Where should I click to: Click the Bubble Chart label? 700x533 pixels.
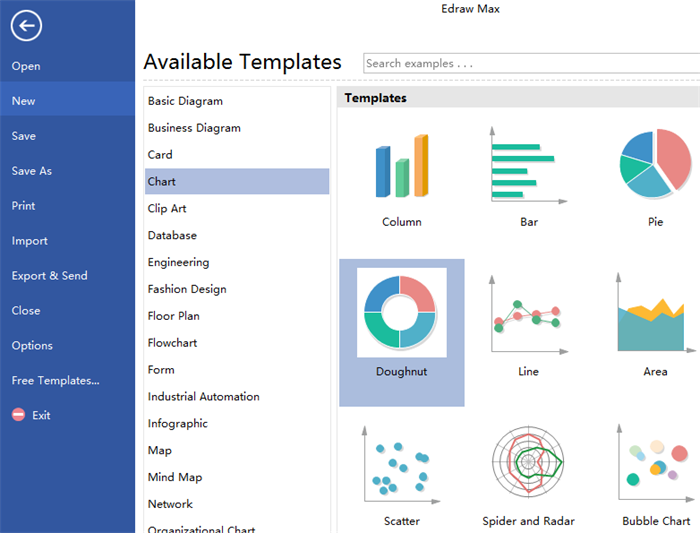pos(656,521)
